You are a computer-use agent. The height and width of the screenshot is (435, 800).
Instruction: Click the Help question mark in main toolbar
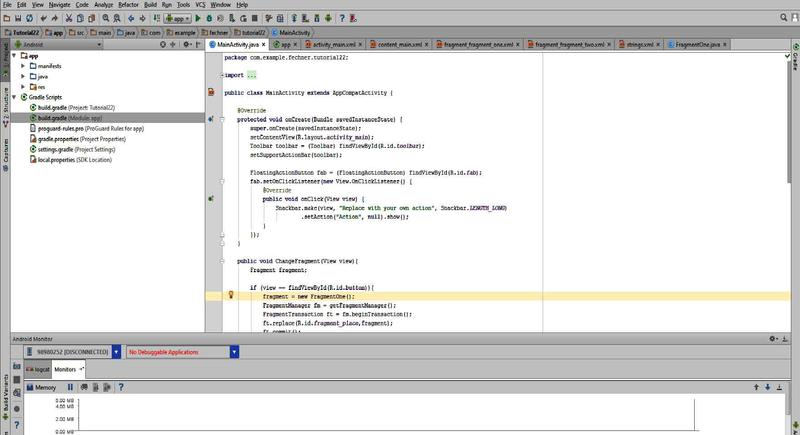(342, 18)
